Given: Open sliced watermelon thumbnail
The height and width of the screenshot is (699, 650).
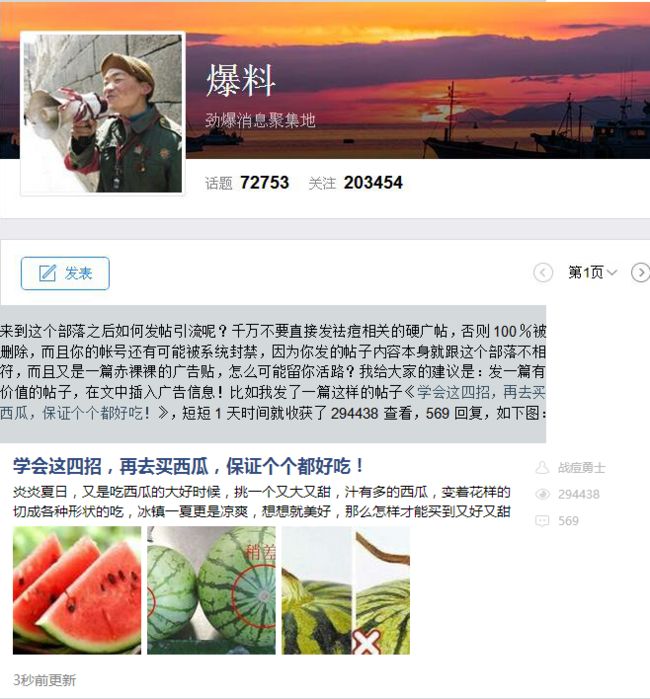Looking at the screenshot, I should click(77, 590).
